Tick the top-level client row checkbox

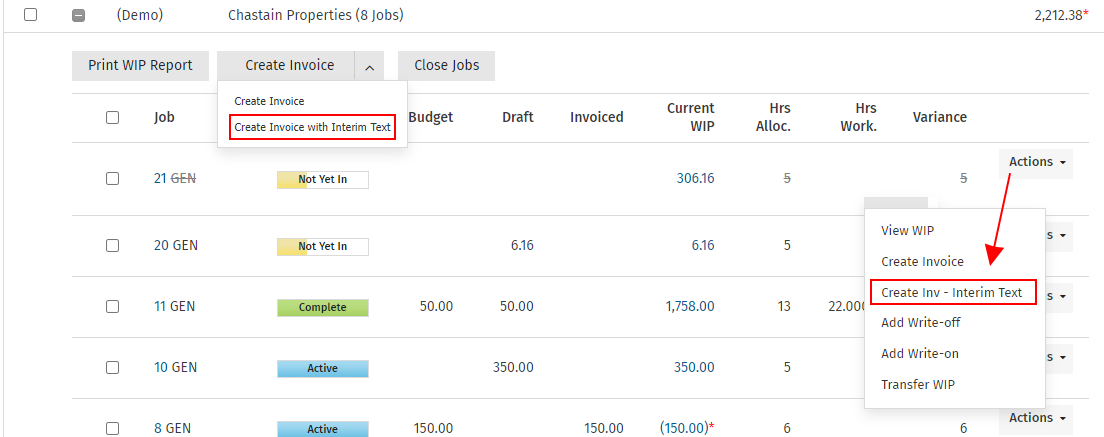tap(31, 15)
